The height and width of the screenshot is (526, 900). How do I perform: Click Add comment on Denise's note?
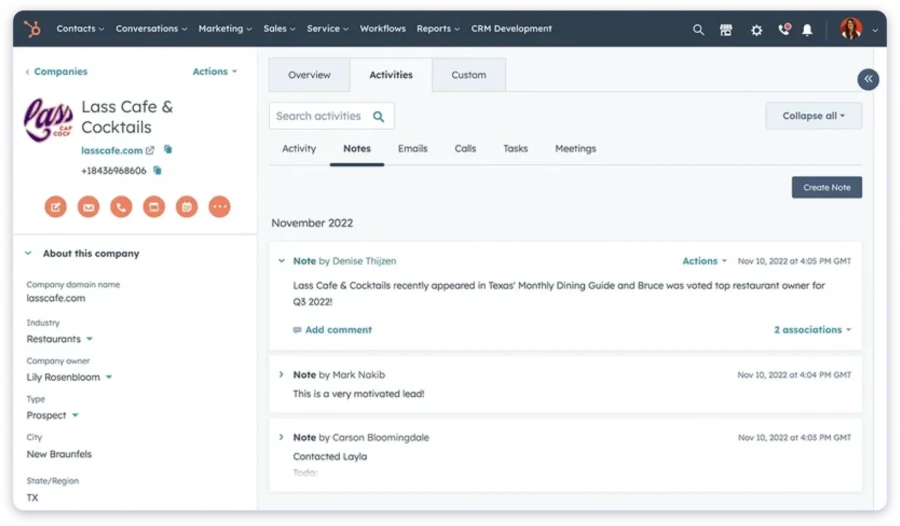click(338, 330)
